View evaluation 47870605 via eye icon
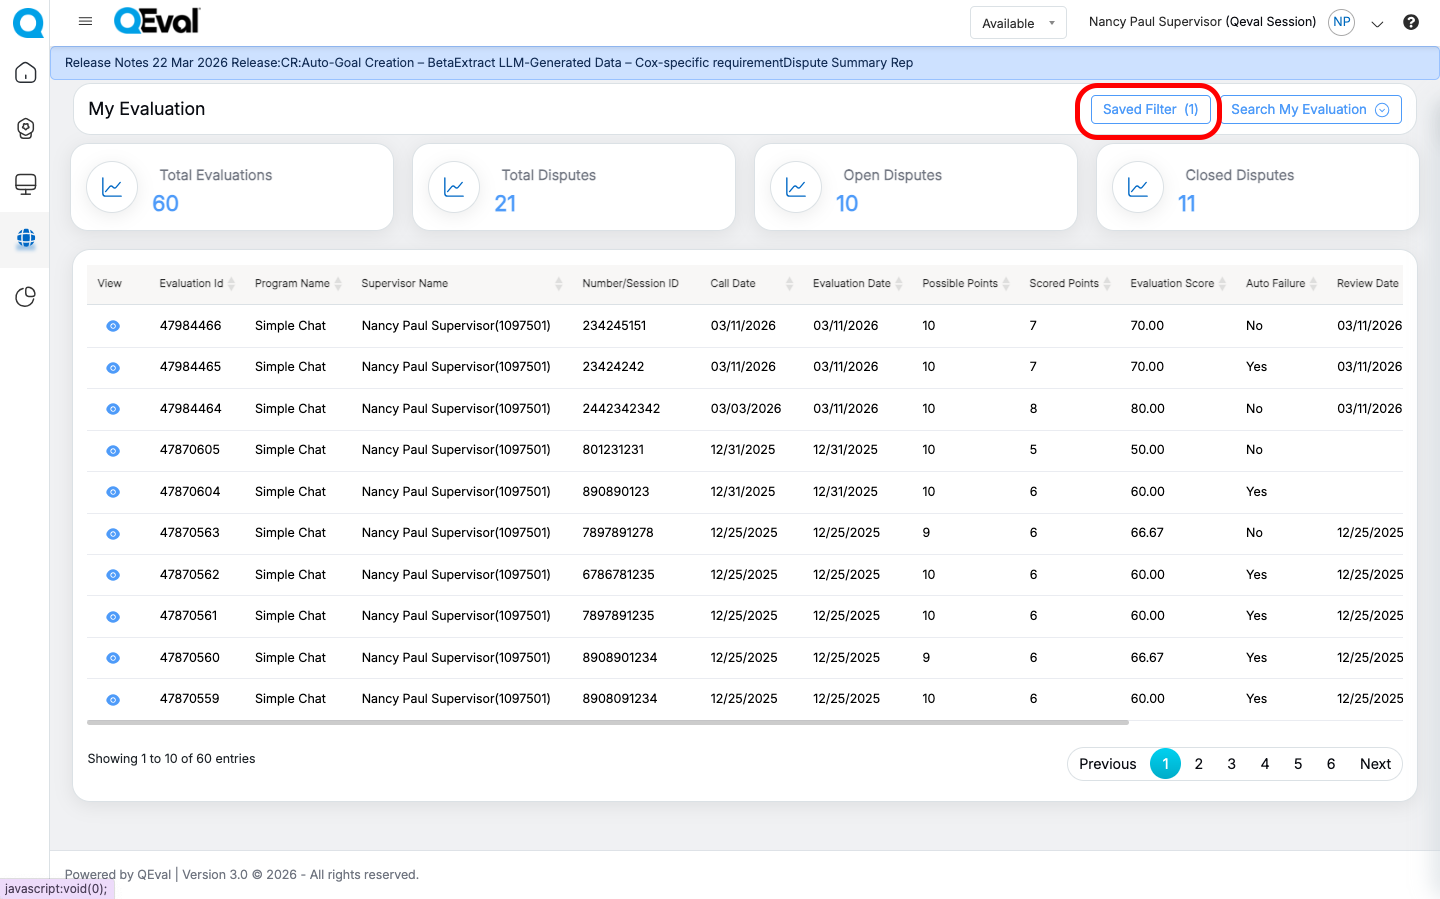The width and height of the screenshot is (1440, 899). coord(113,451)
